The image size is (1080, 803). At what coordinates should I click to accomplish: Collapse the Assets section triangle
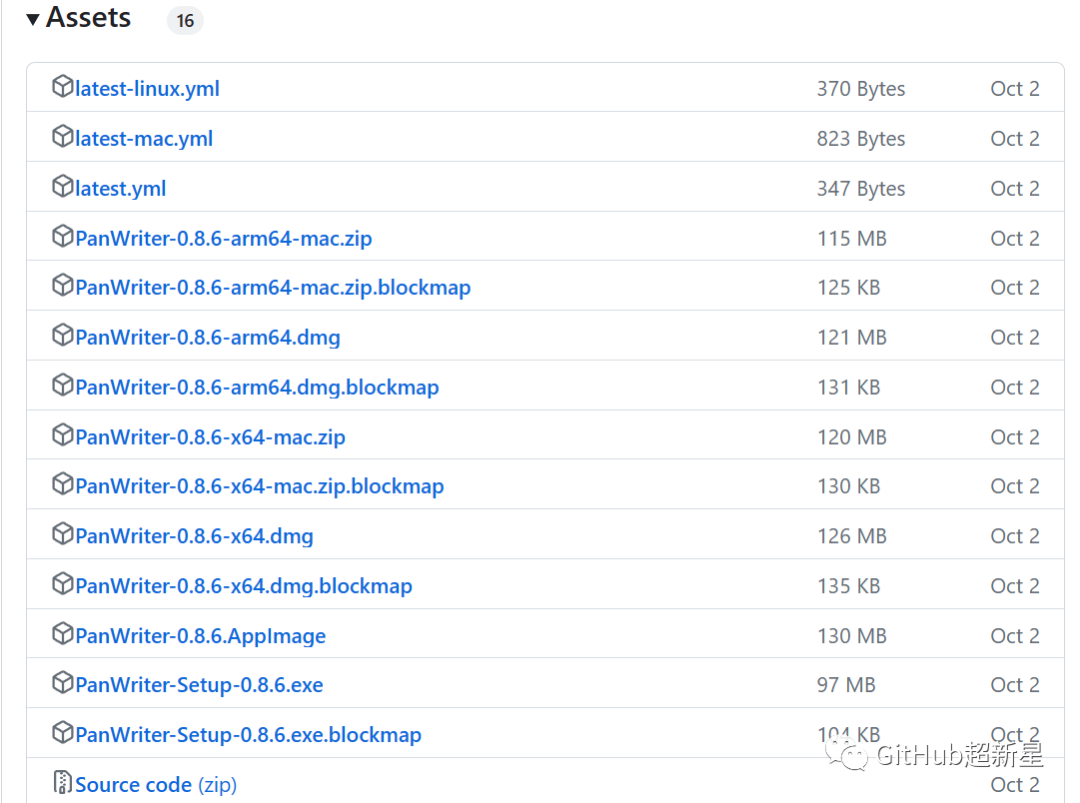[32, 19]
